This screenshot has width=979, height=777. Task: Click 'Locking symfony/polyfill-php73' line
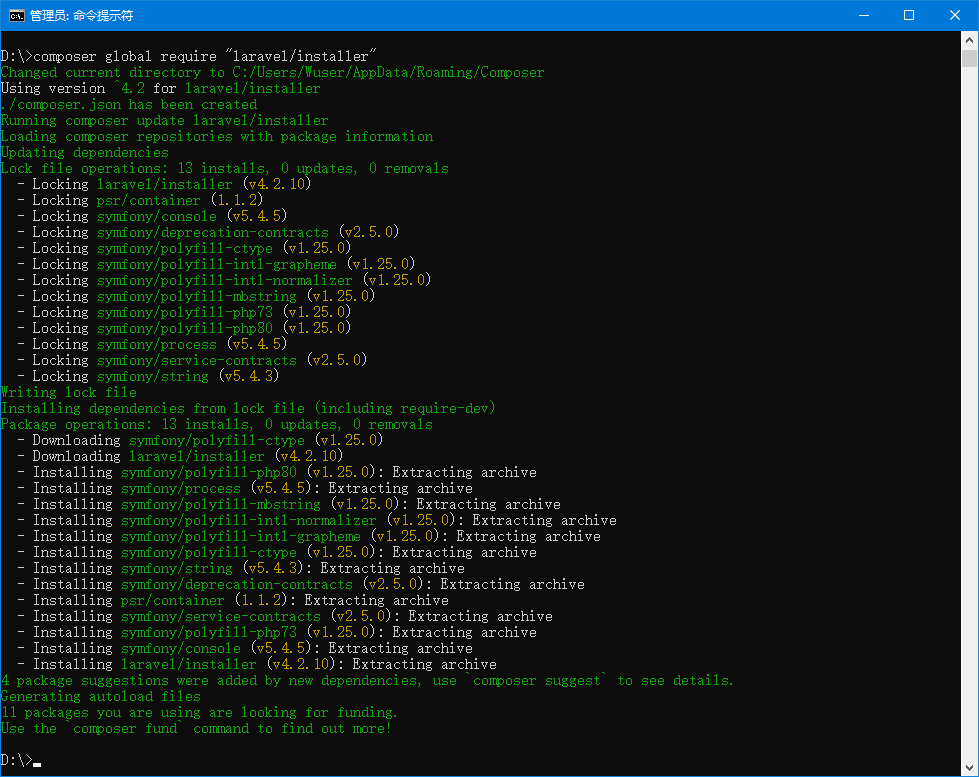click(x=184, y=312)
